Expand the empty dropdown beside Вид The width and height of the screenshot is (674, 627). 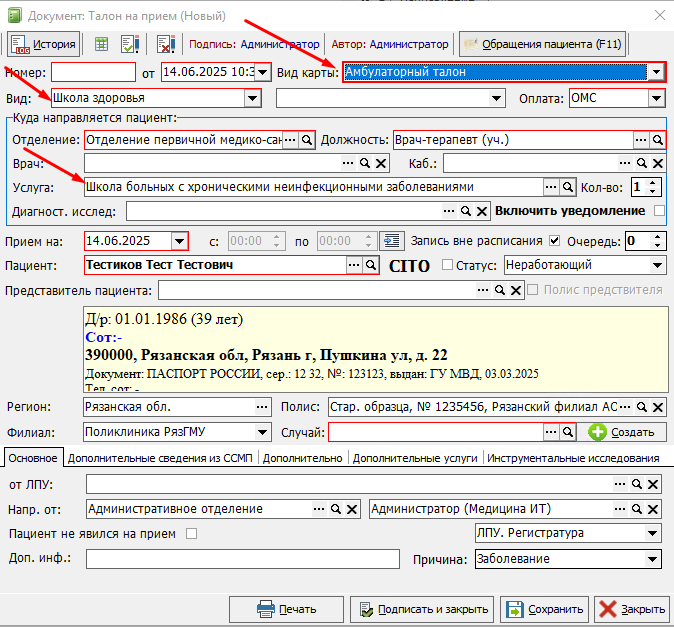(x=496, y=98)
